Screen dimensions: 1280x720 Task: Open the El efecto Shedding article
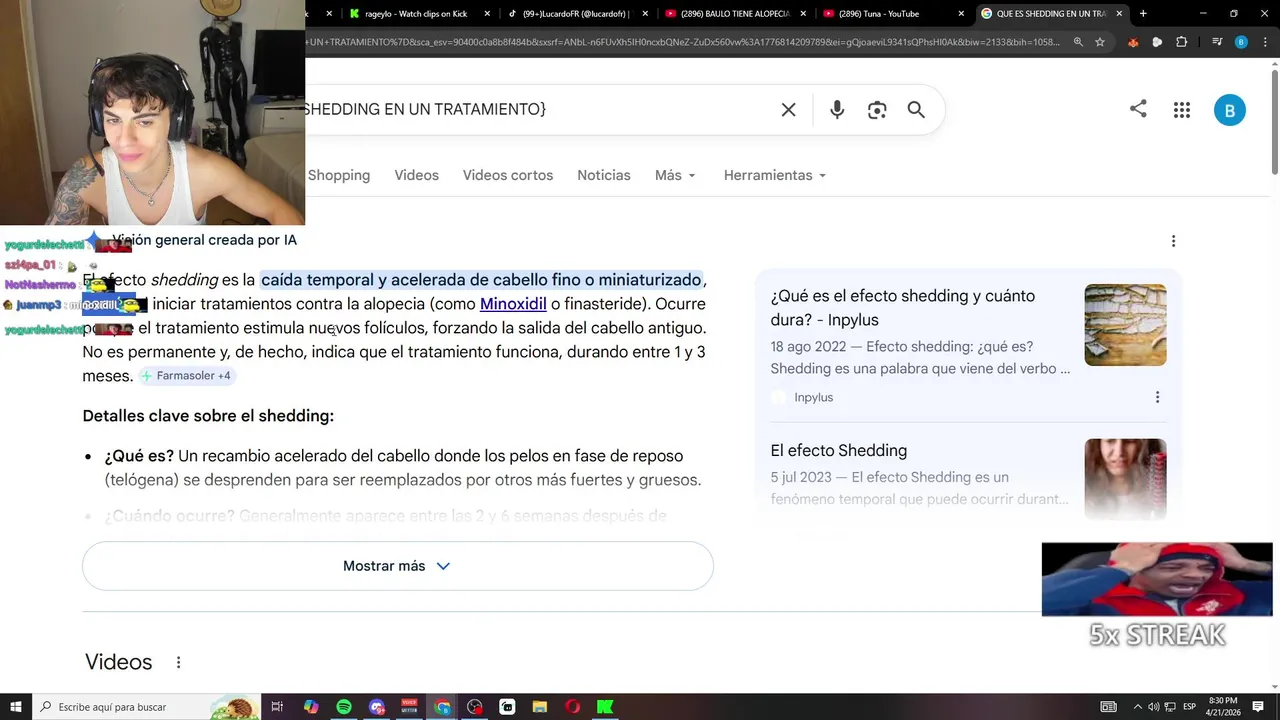[838, 451]
